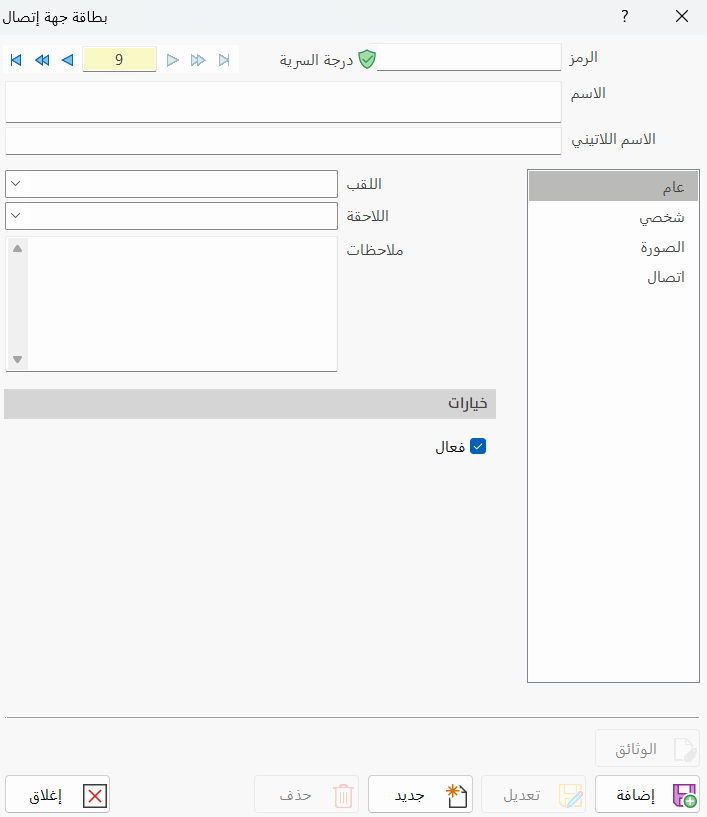
Task: Select the شخصي personal tab
Action: coord(613,217)
